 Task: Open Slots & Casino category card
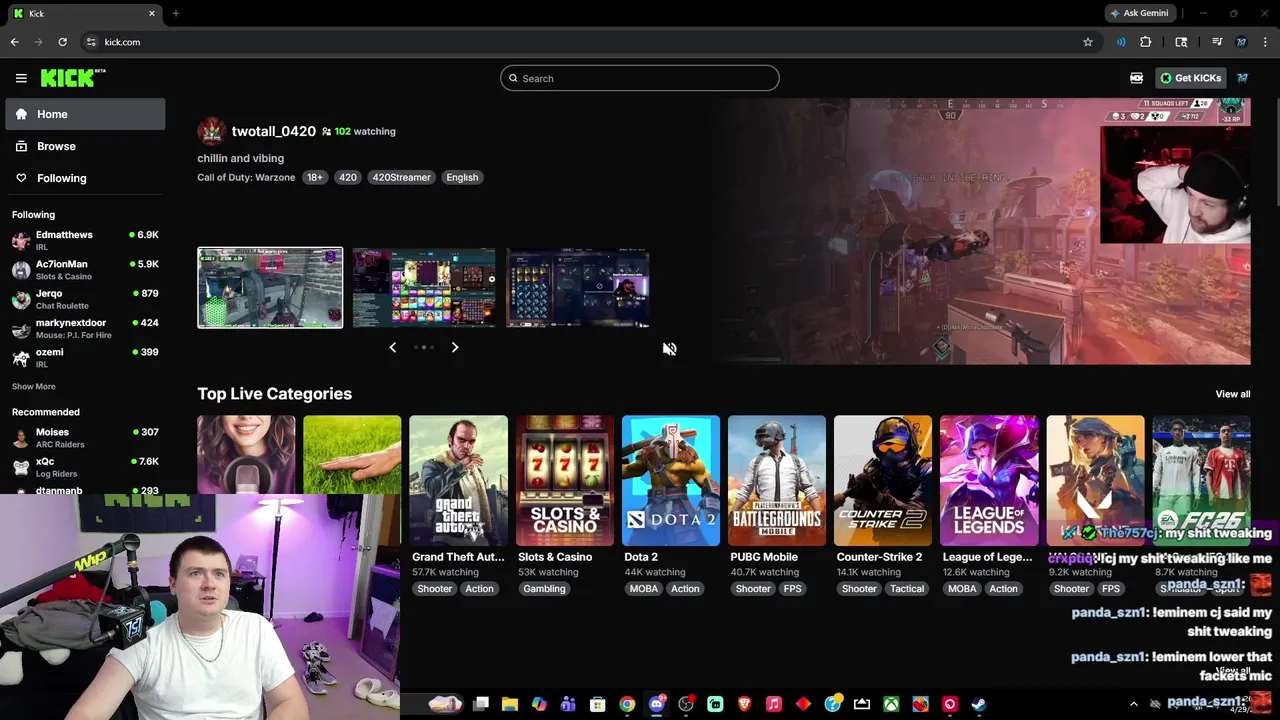click(564, 481)
